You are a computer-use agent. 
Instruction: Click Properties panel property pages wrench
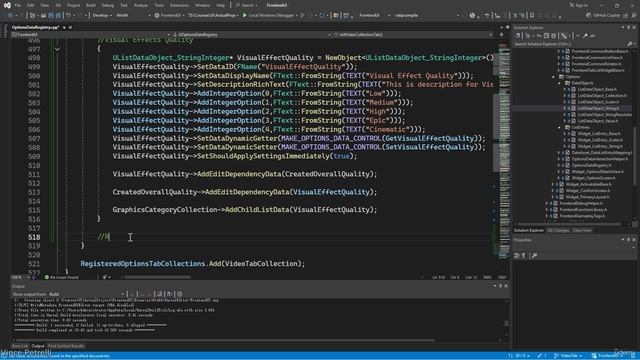[x=534, y=256]
